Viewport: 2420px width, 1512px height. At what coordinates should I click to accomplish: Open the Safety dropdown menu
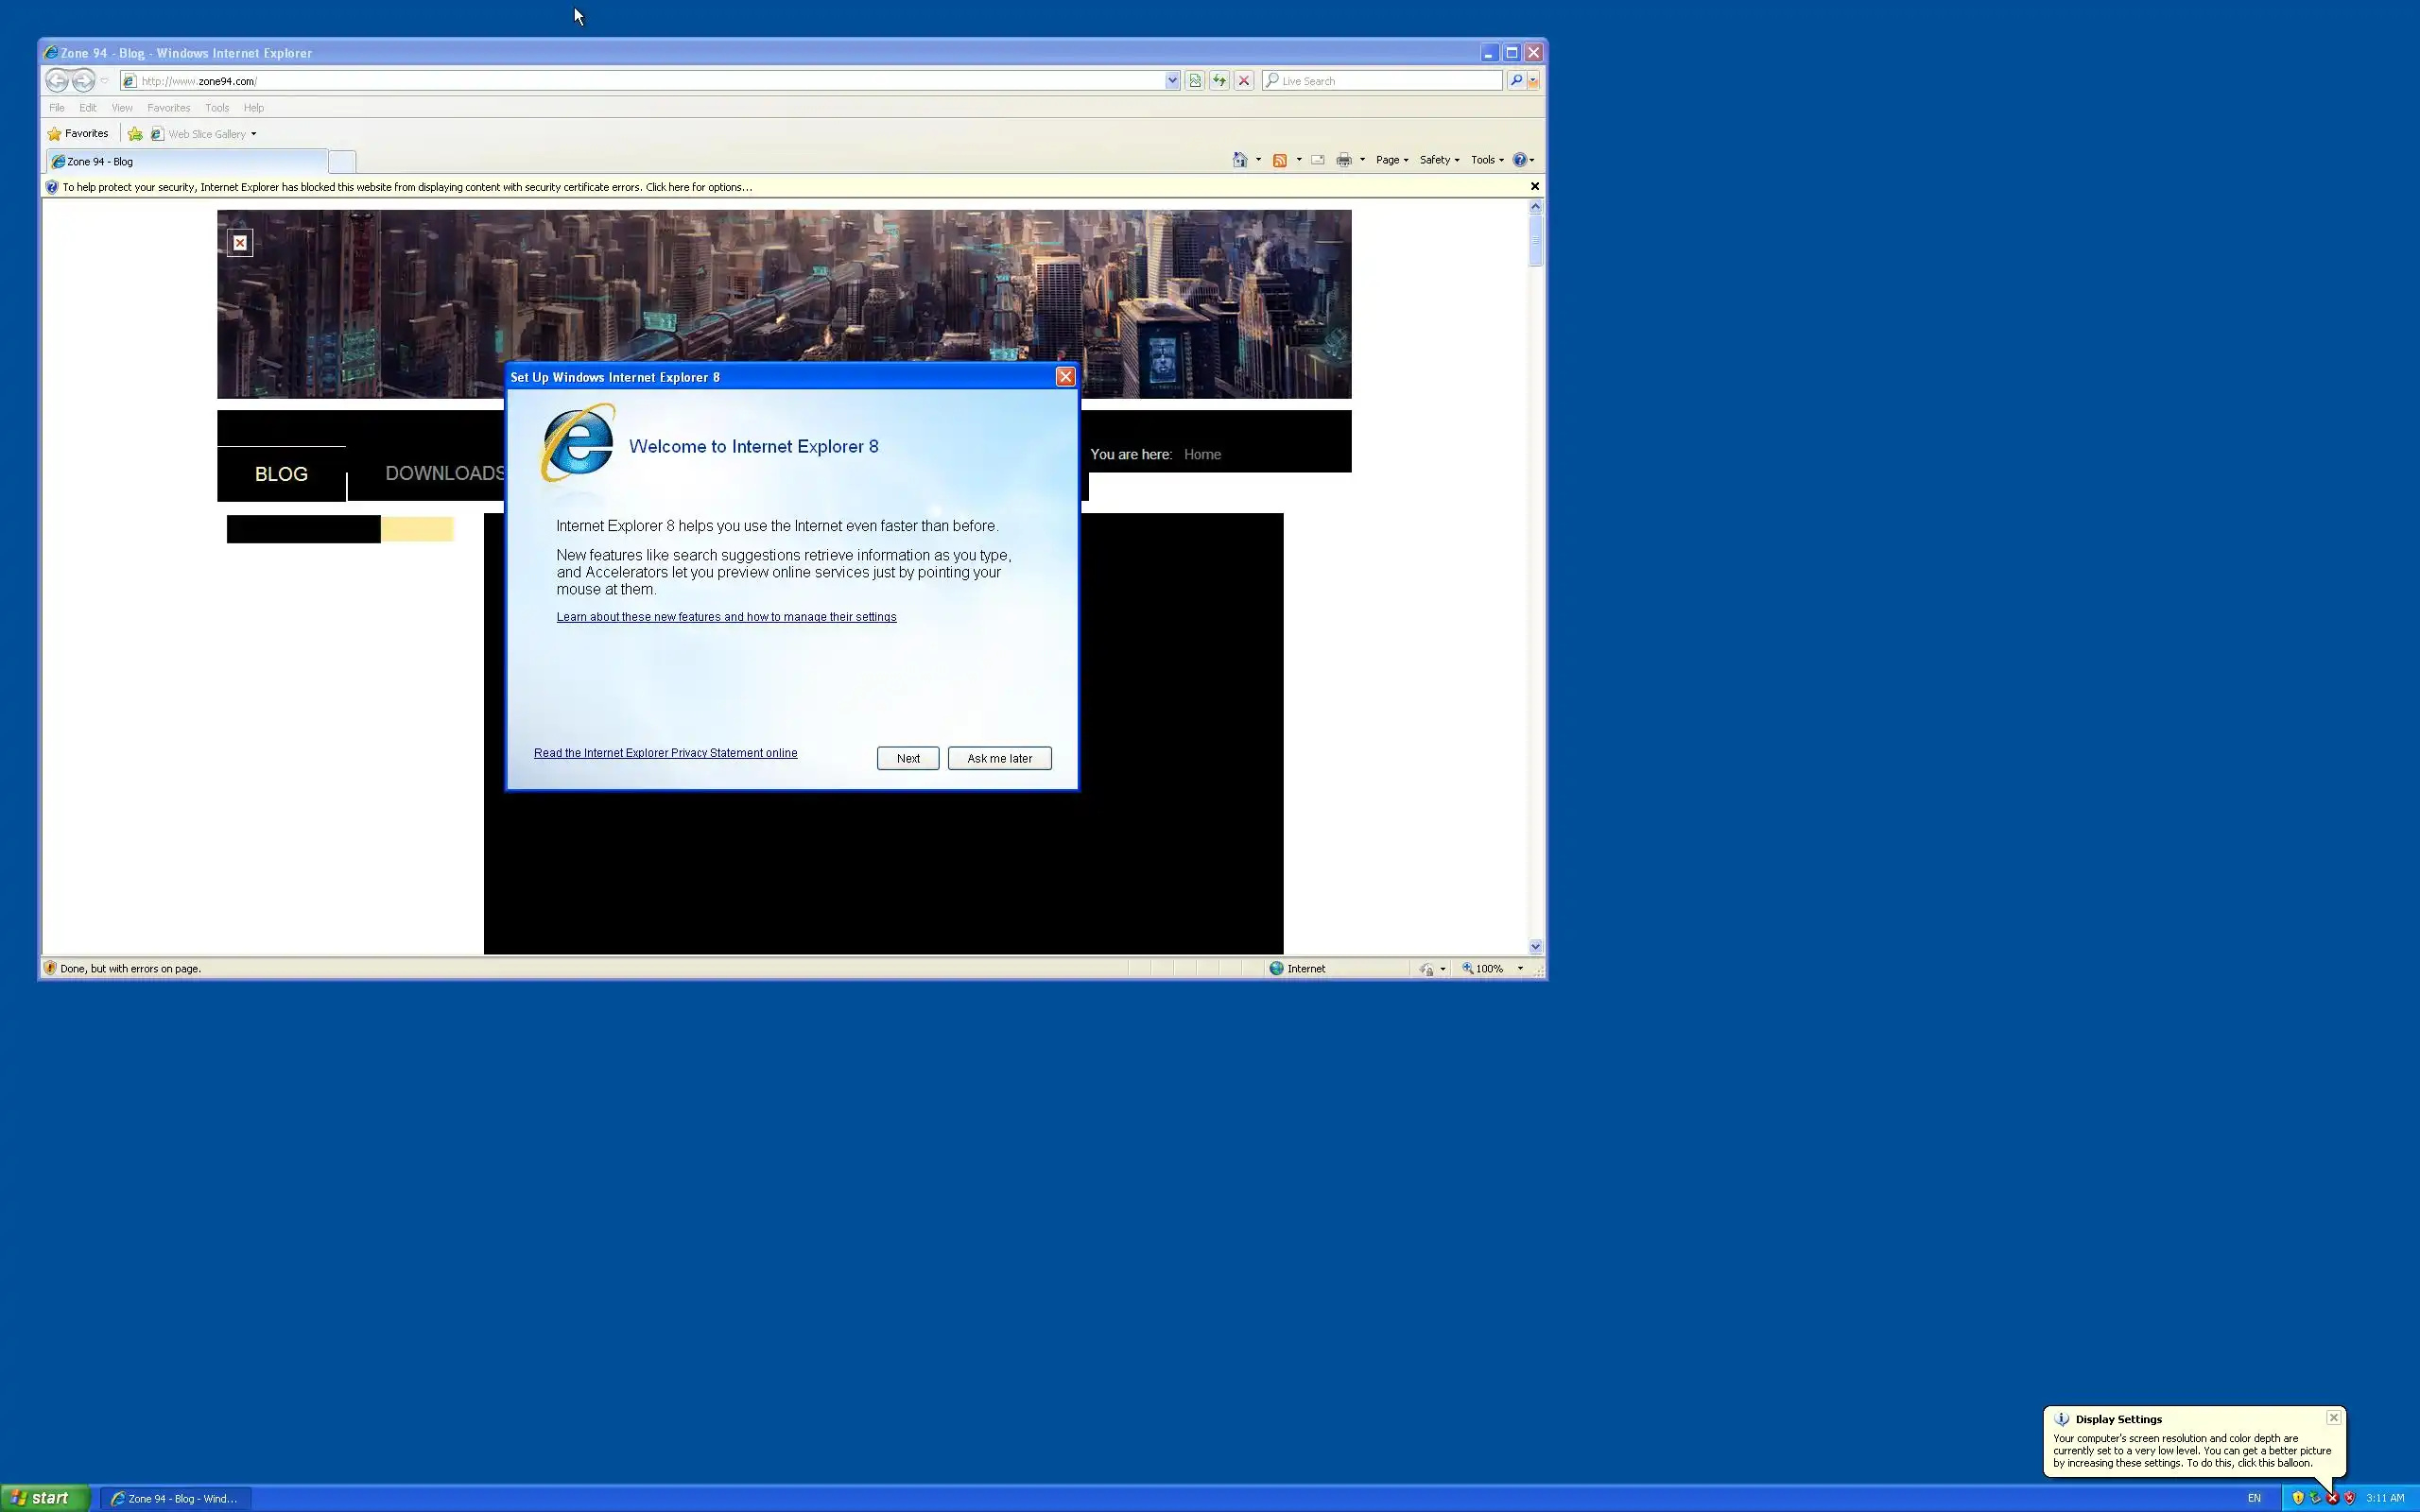pyautogui.click(x=1438, y=160)
